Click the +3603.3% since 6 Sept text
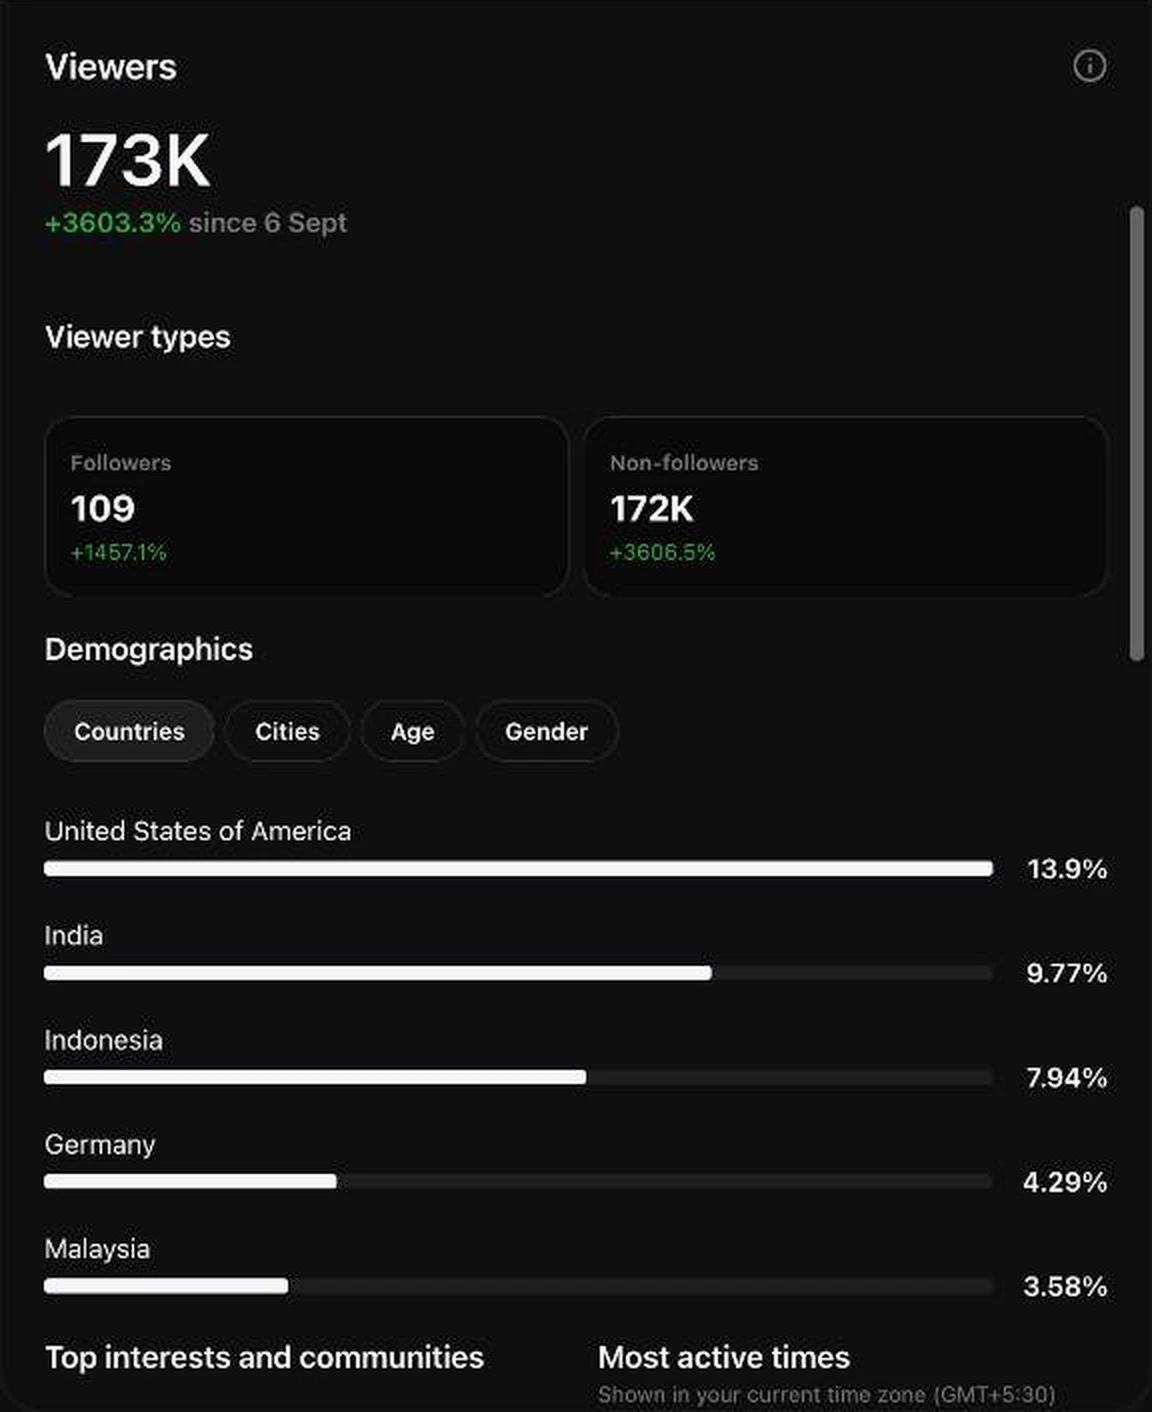The width and height of the screenshot is (1152, 1412). (196, 222)
